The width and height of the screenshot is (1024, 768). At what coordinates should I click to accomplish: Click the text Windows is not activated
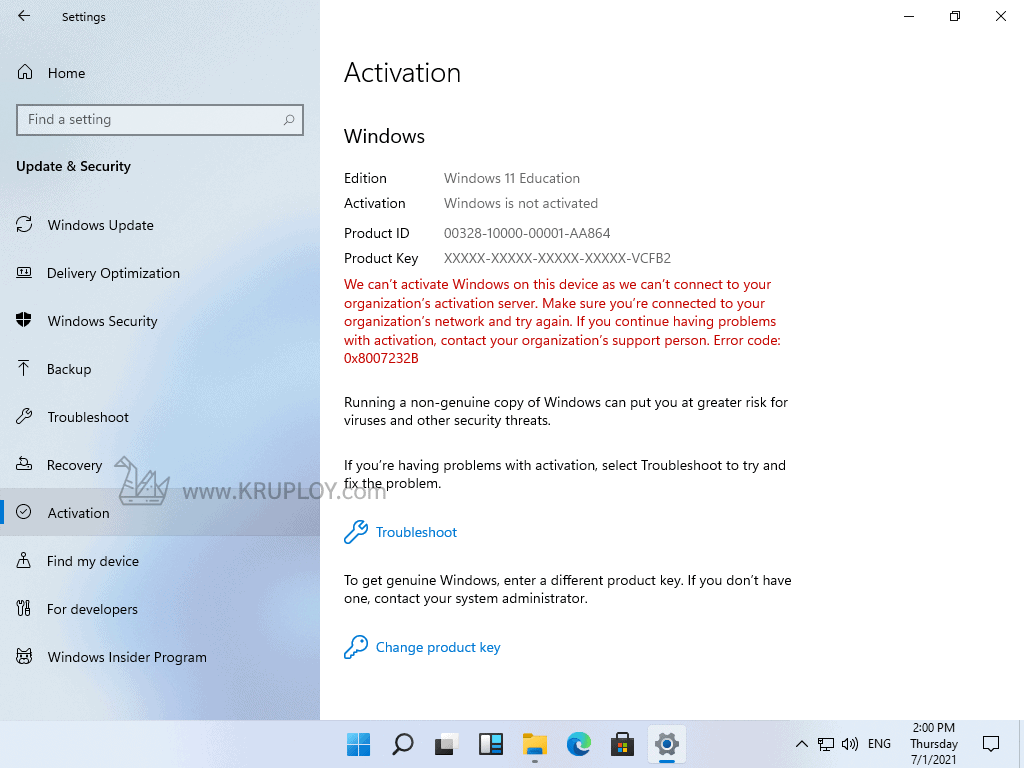tap(520, 203)
